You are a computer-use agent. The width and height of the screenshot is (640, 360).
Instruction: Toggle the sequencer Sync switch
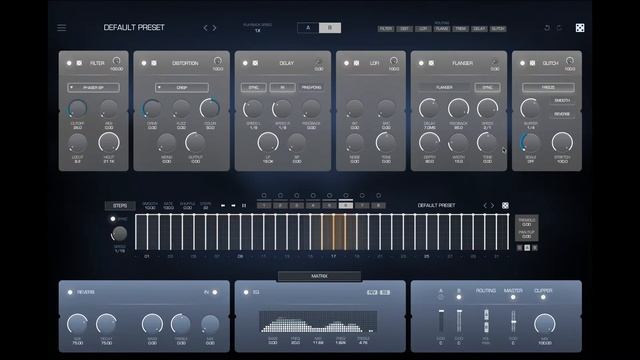113,219
